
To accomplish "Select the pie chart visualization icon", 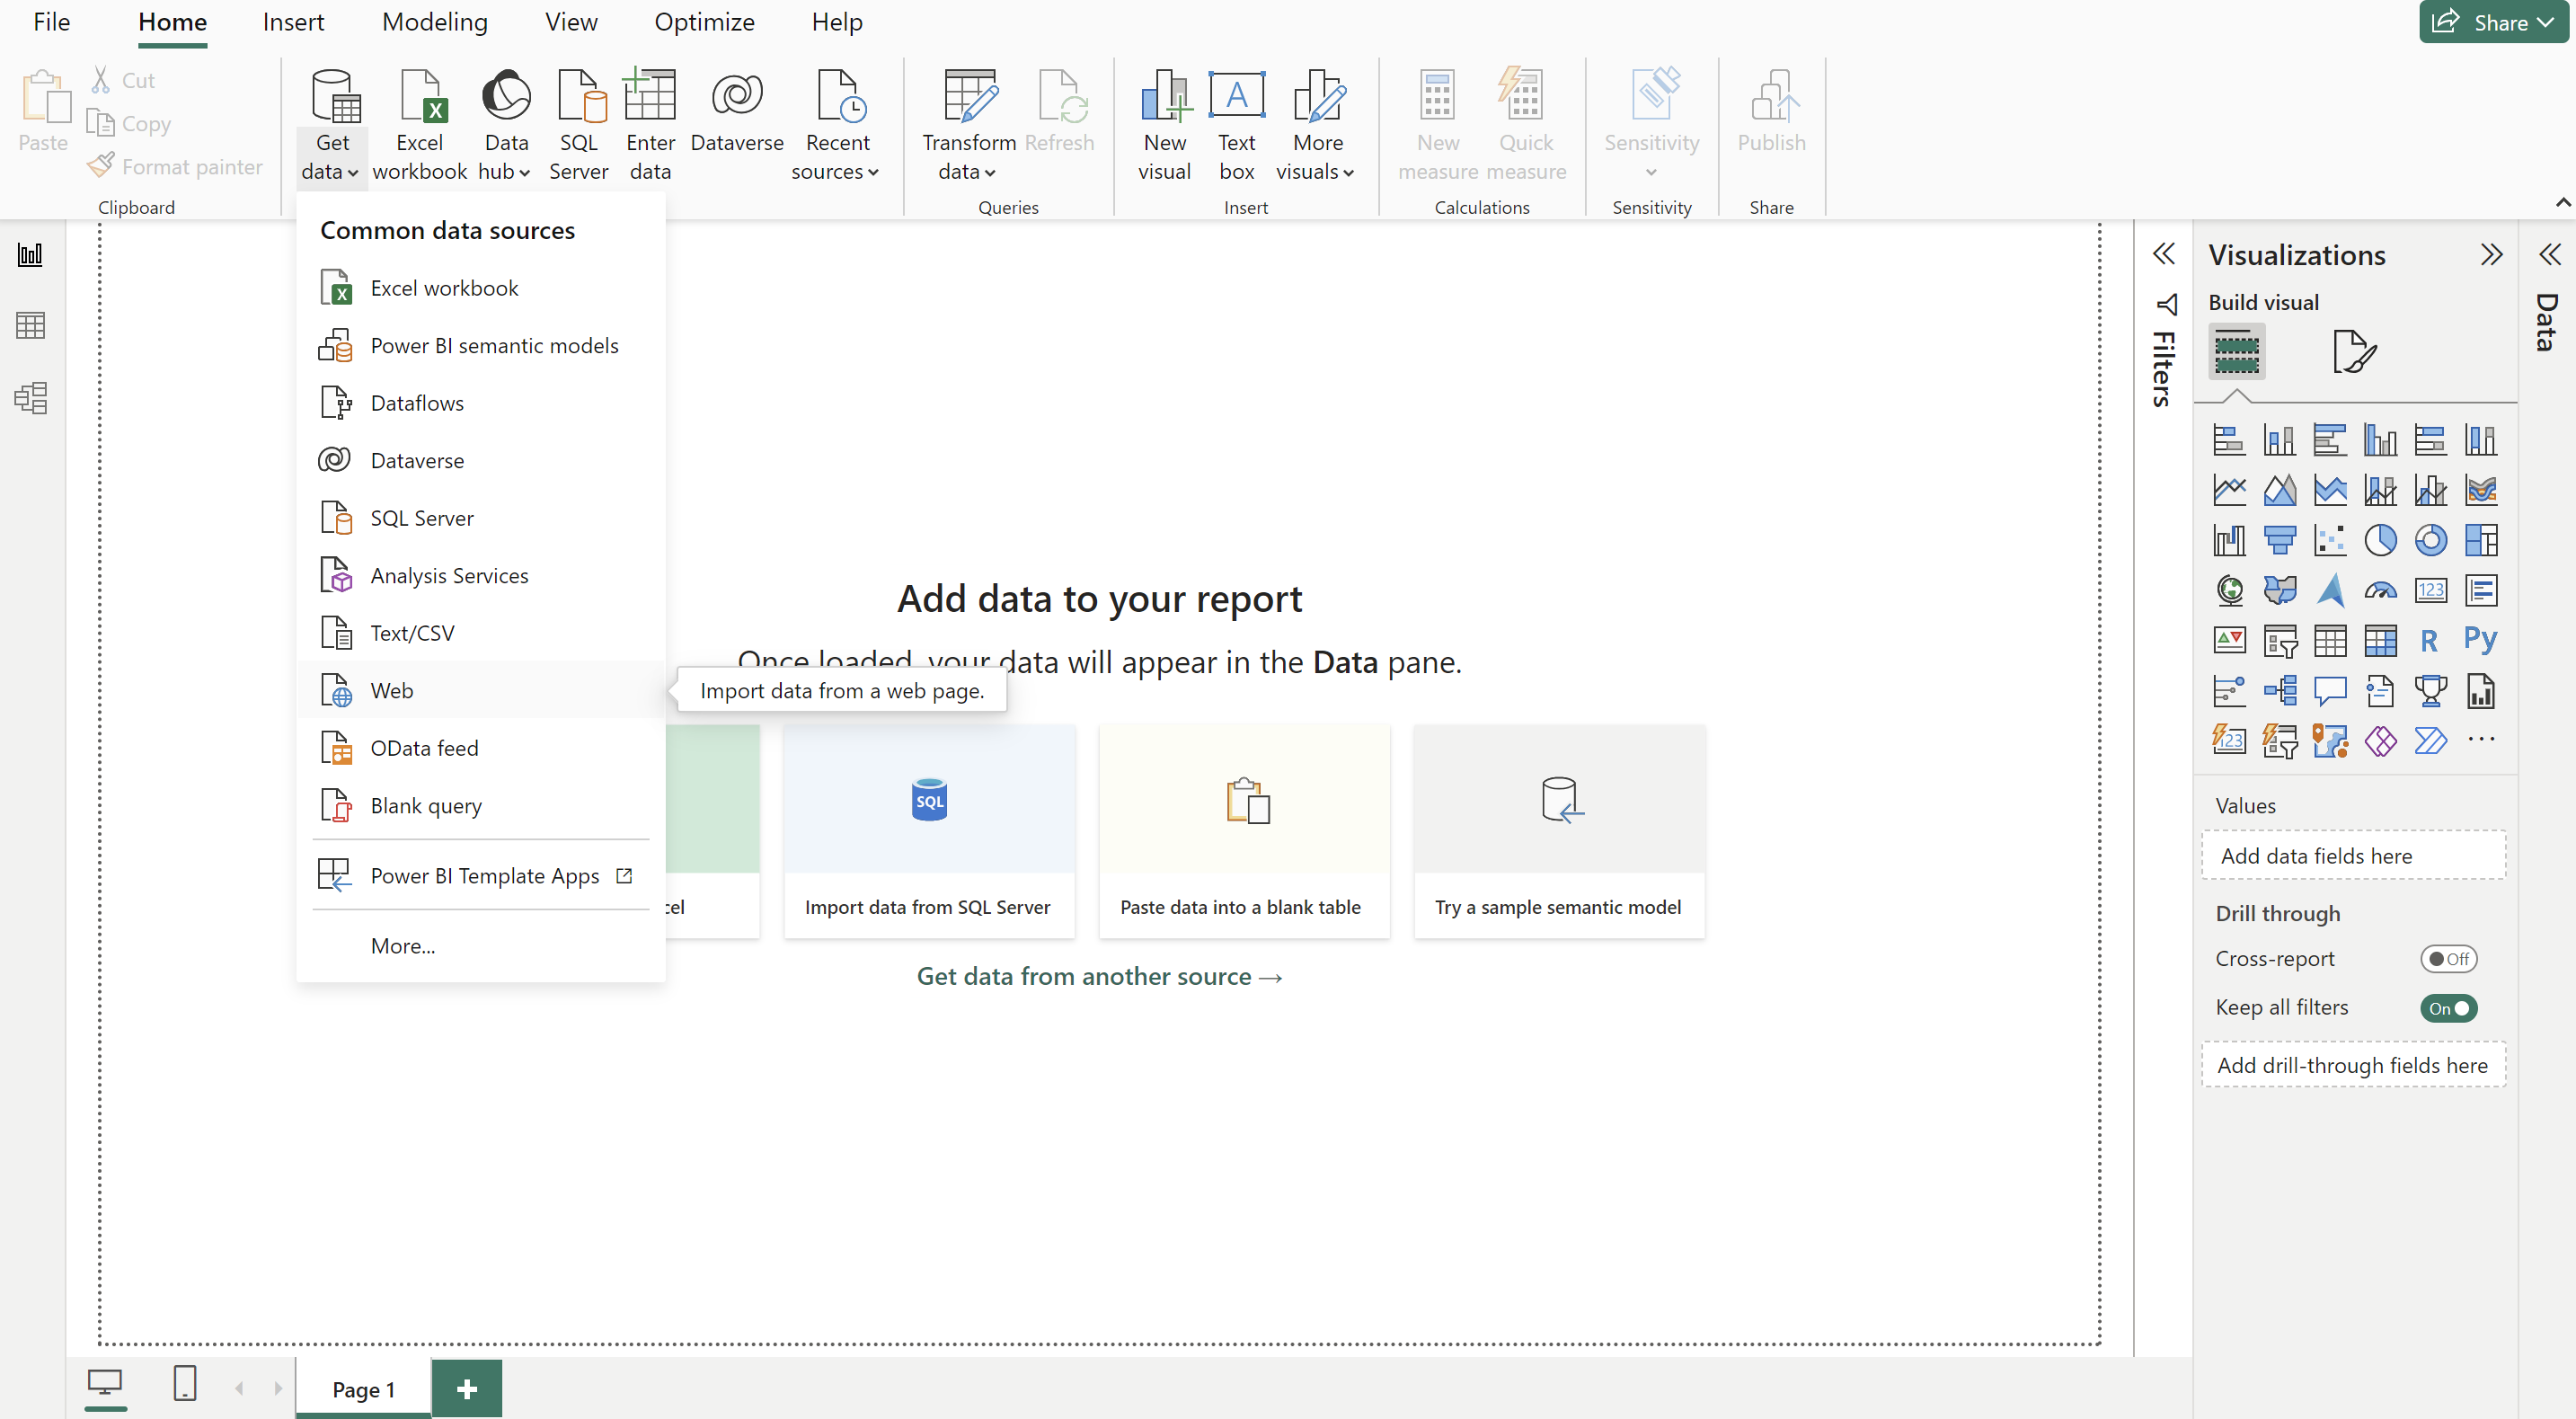I will [2380, 540].
